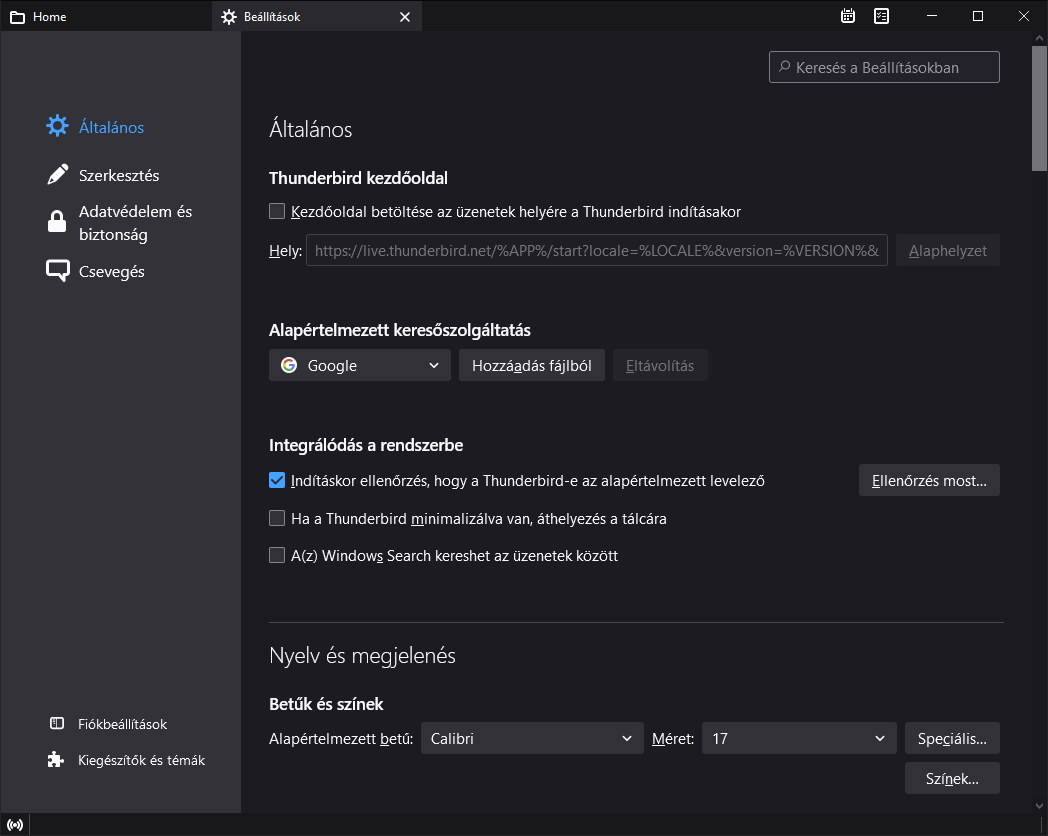Screen dimensions: 1048x836
Task: Click the Nyelv és megjelenés heading
Action: 362,656
